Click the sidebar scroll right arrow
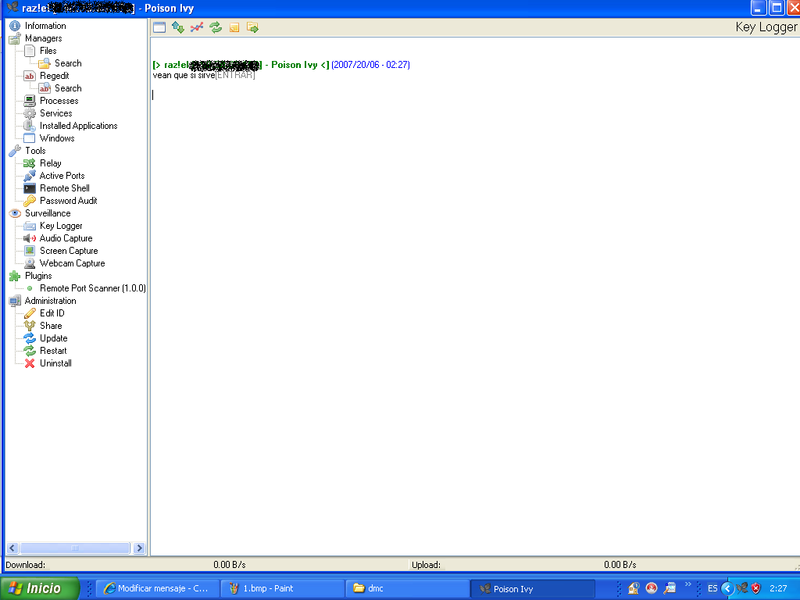The height and width of the screenshot is (600, 800). tap(139, 548)
